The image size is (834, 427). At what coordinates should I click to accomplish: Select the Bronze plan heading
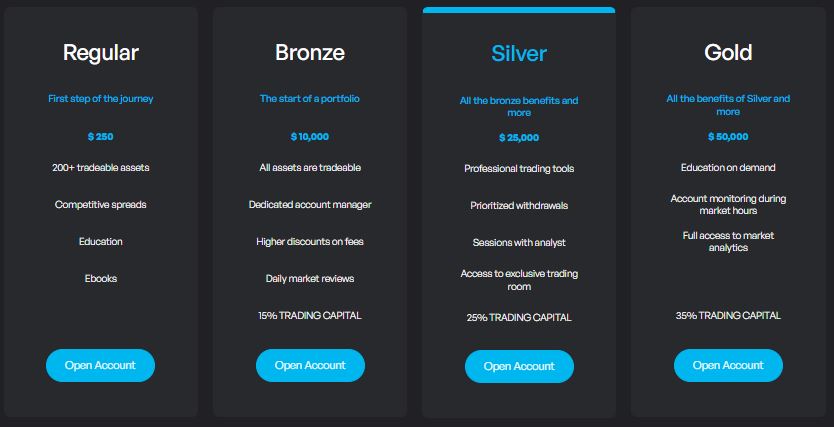click(310, 53)
